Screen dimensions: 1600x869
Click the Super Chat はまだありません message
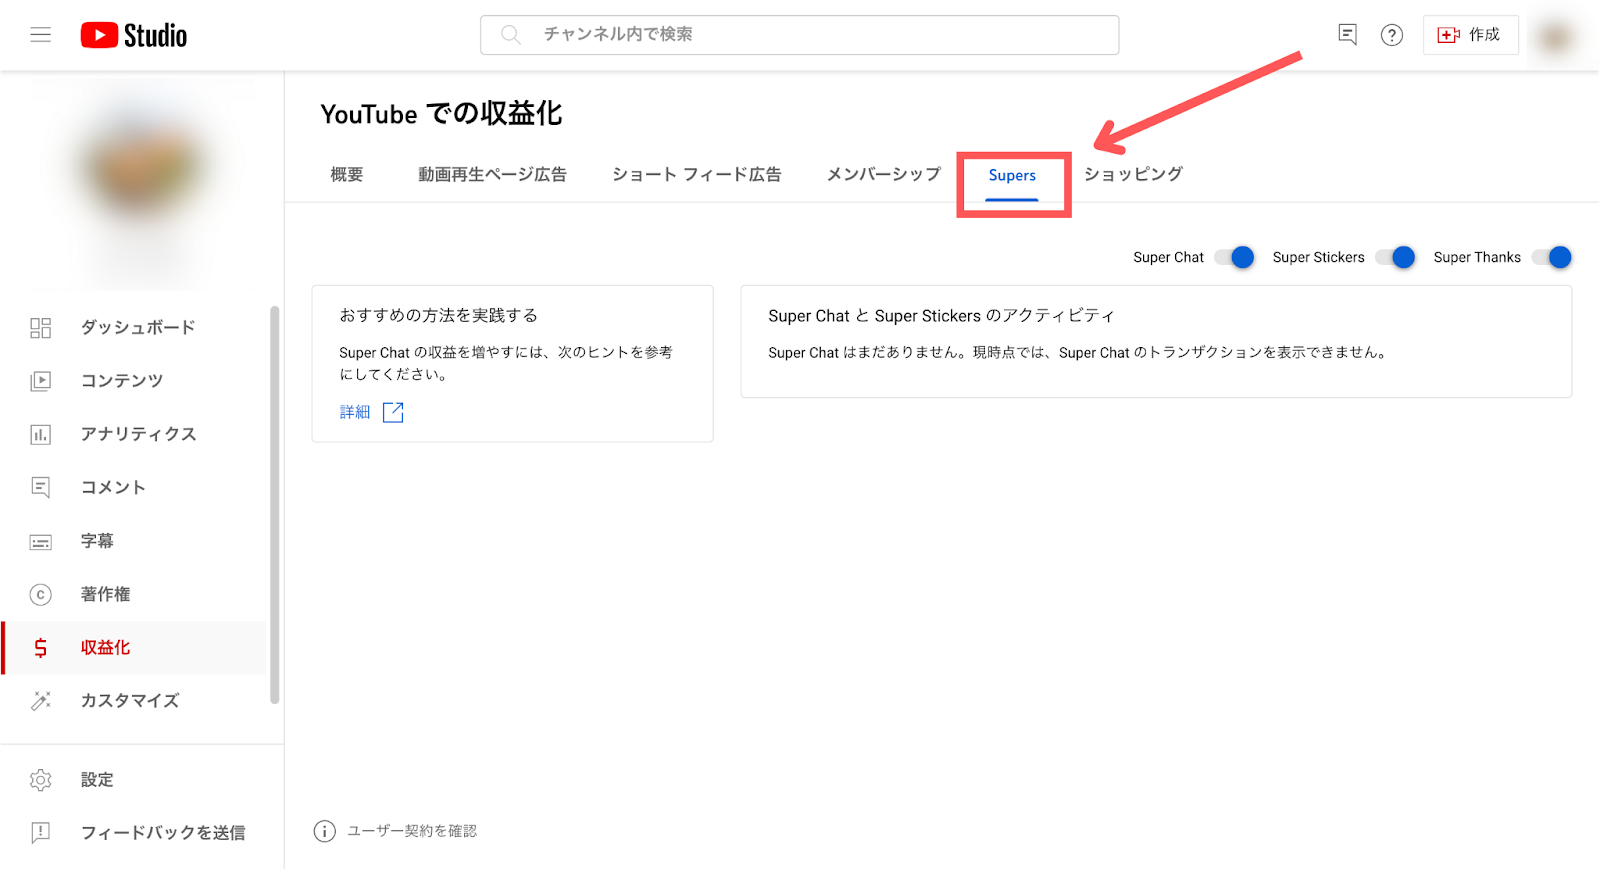pyautogui.click(x=1077, y=353)
